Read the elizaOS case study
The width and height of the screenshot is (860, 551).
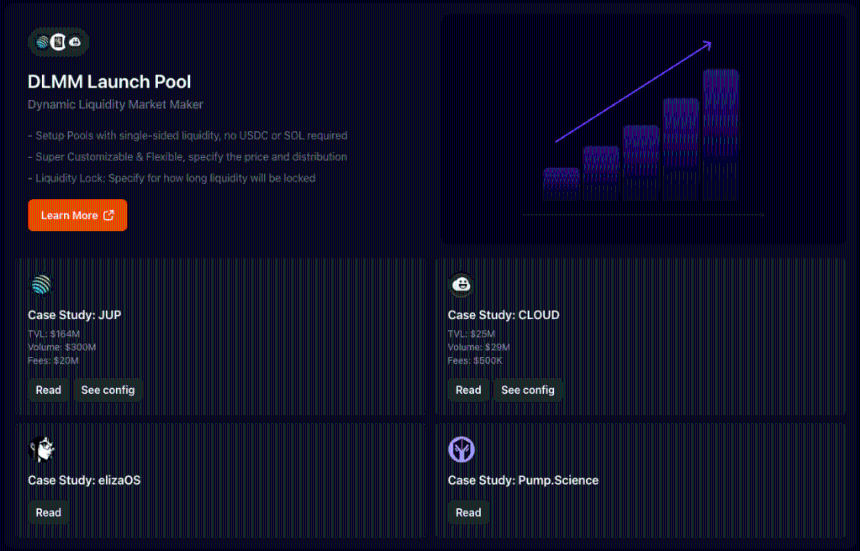[48, 512]
